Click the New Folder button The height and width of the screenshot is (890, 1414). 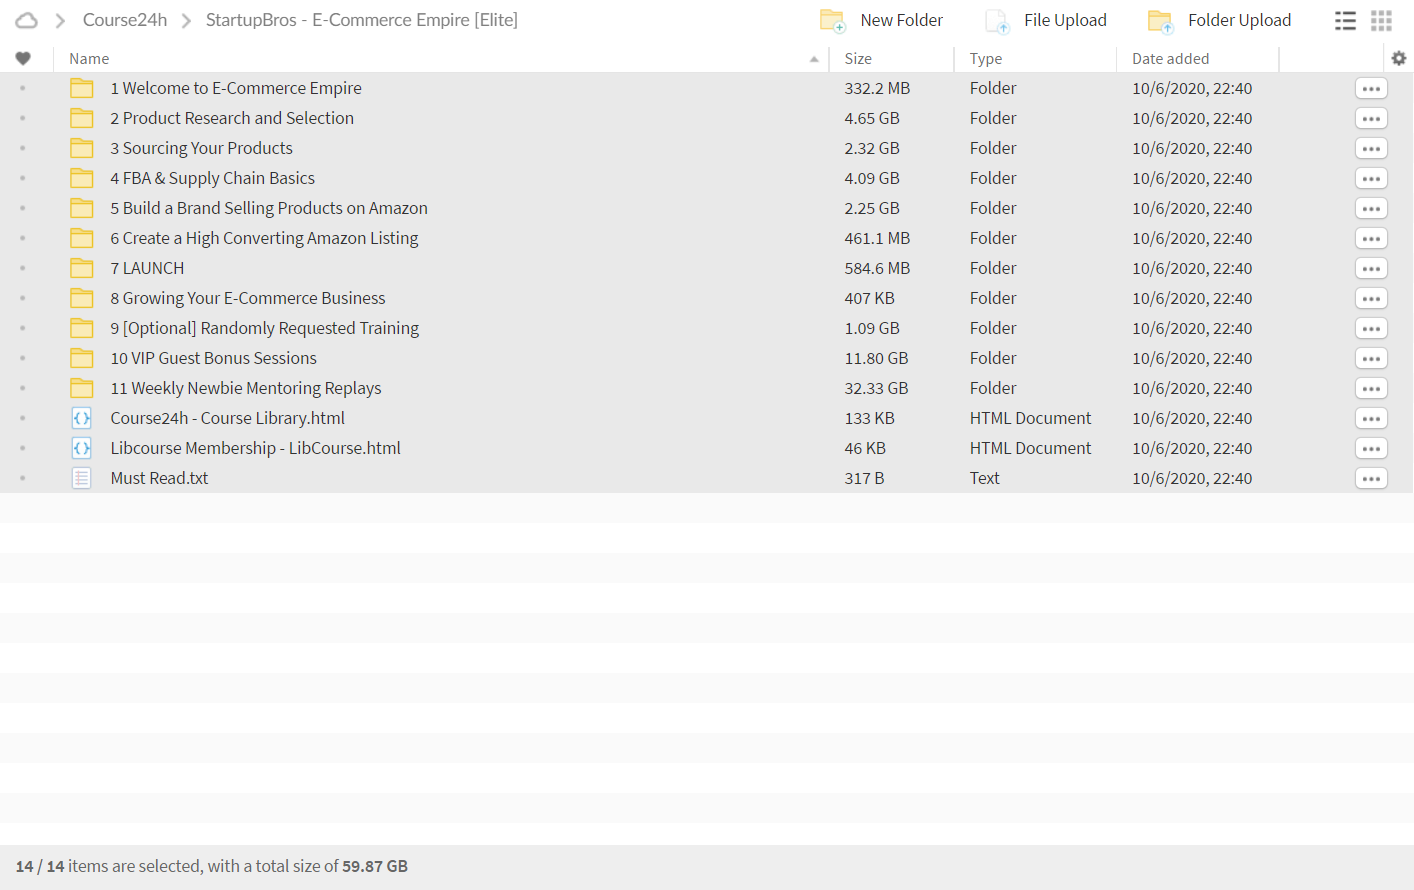click(881, 20)
